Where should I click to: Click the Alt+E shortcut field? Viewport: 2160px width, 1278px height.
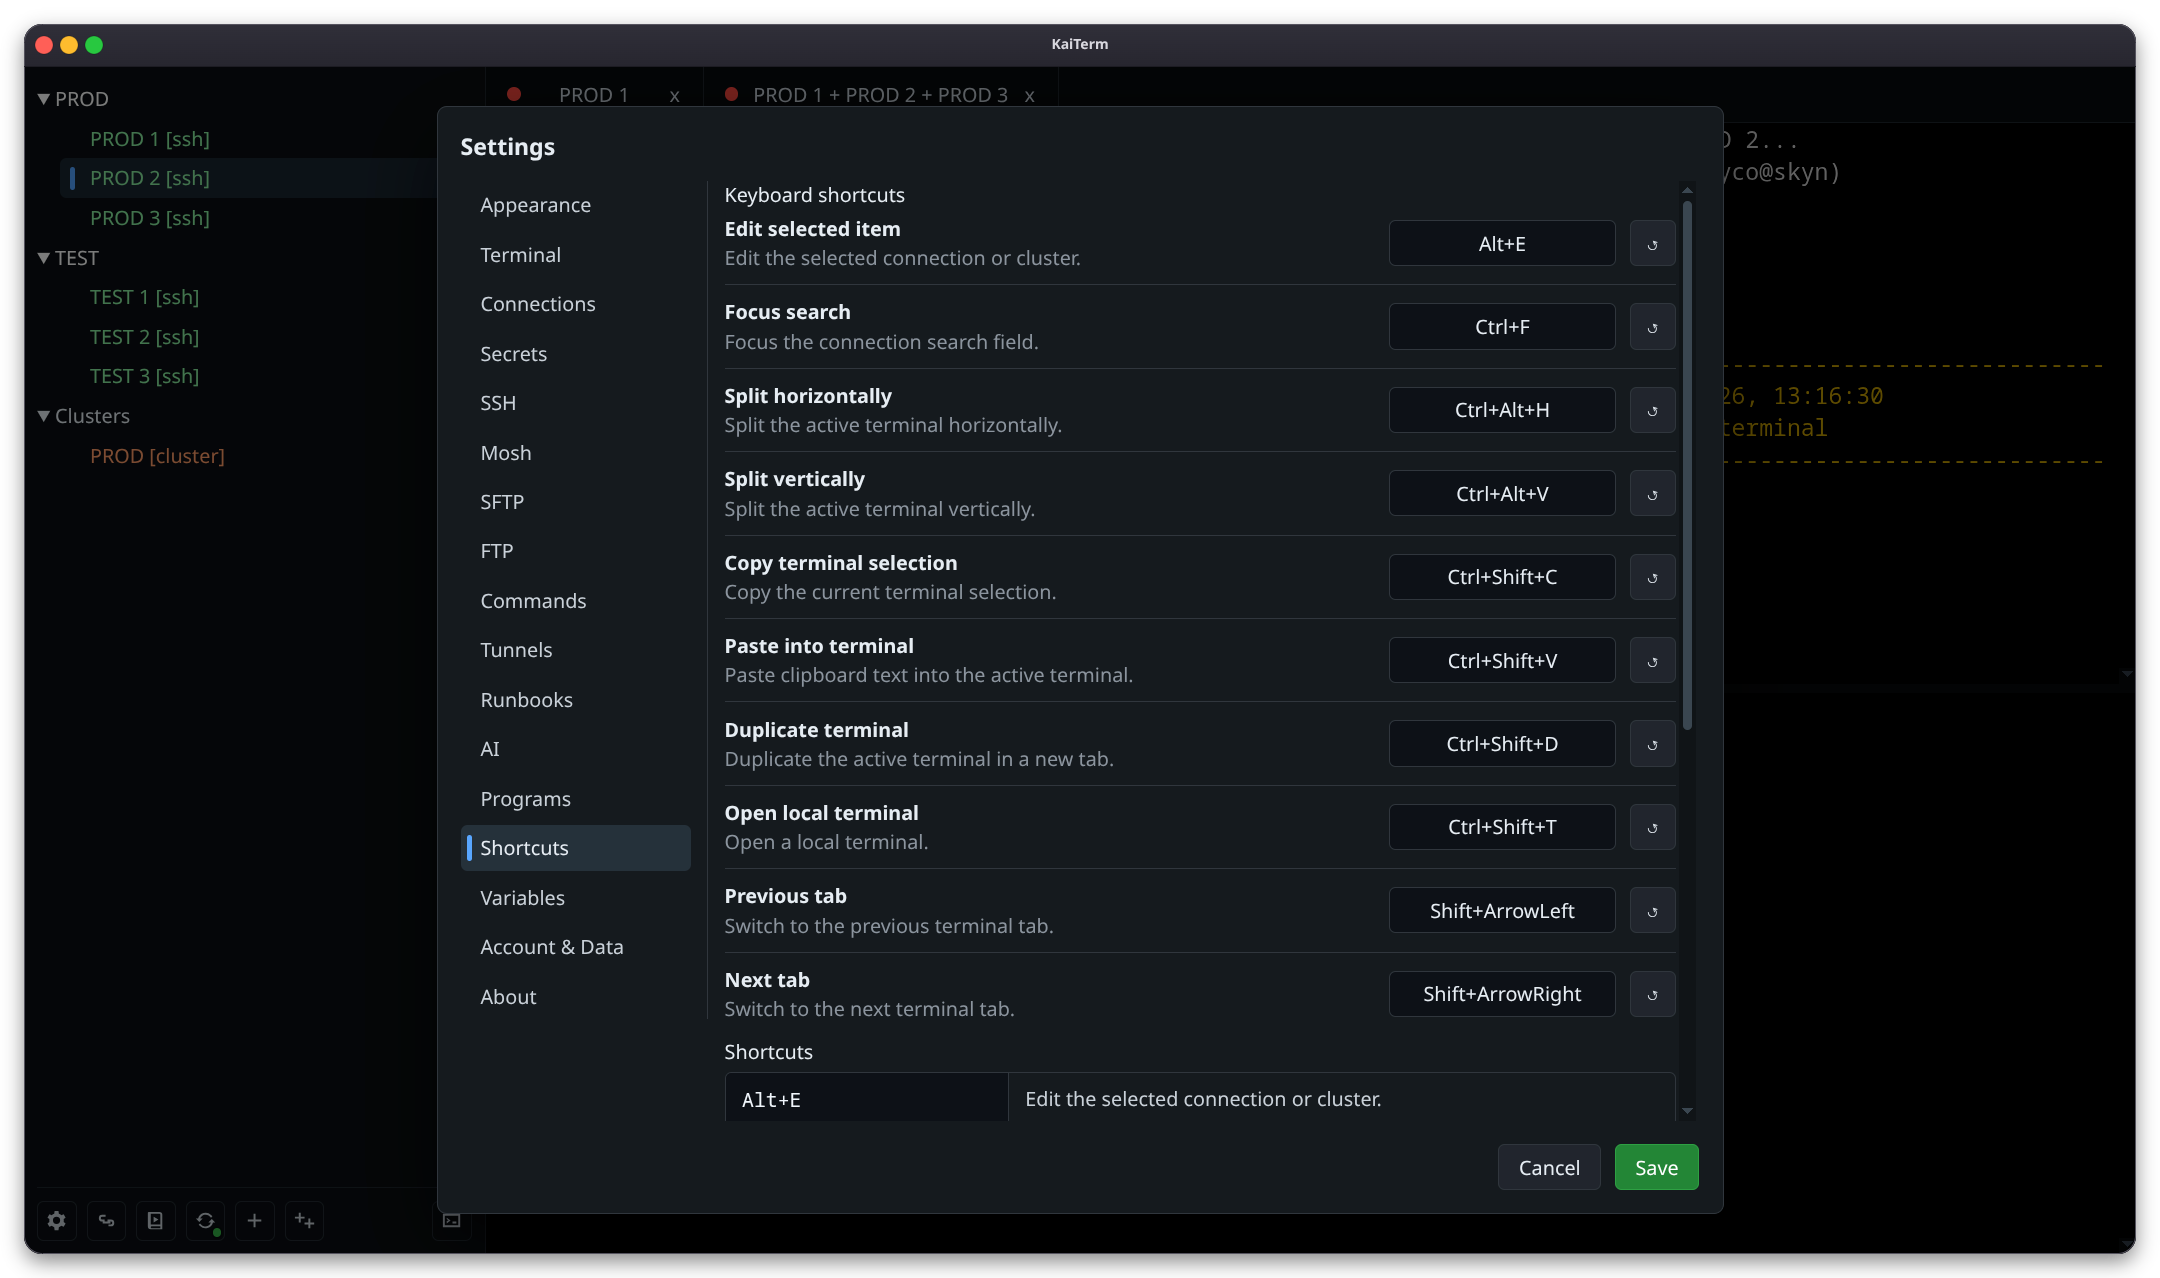[1502, 244]
